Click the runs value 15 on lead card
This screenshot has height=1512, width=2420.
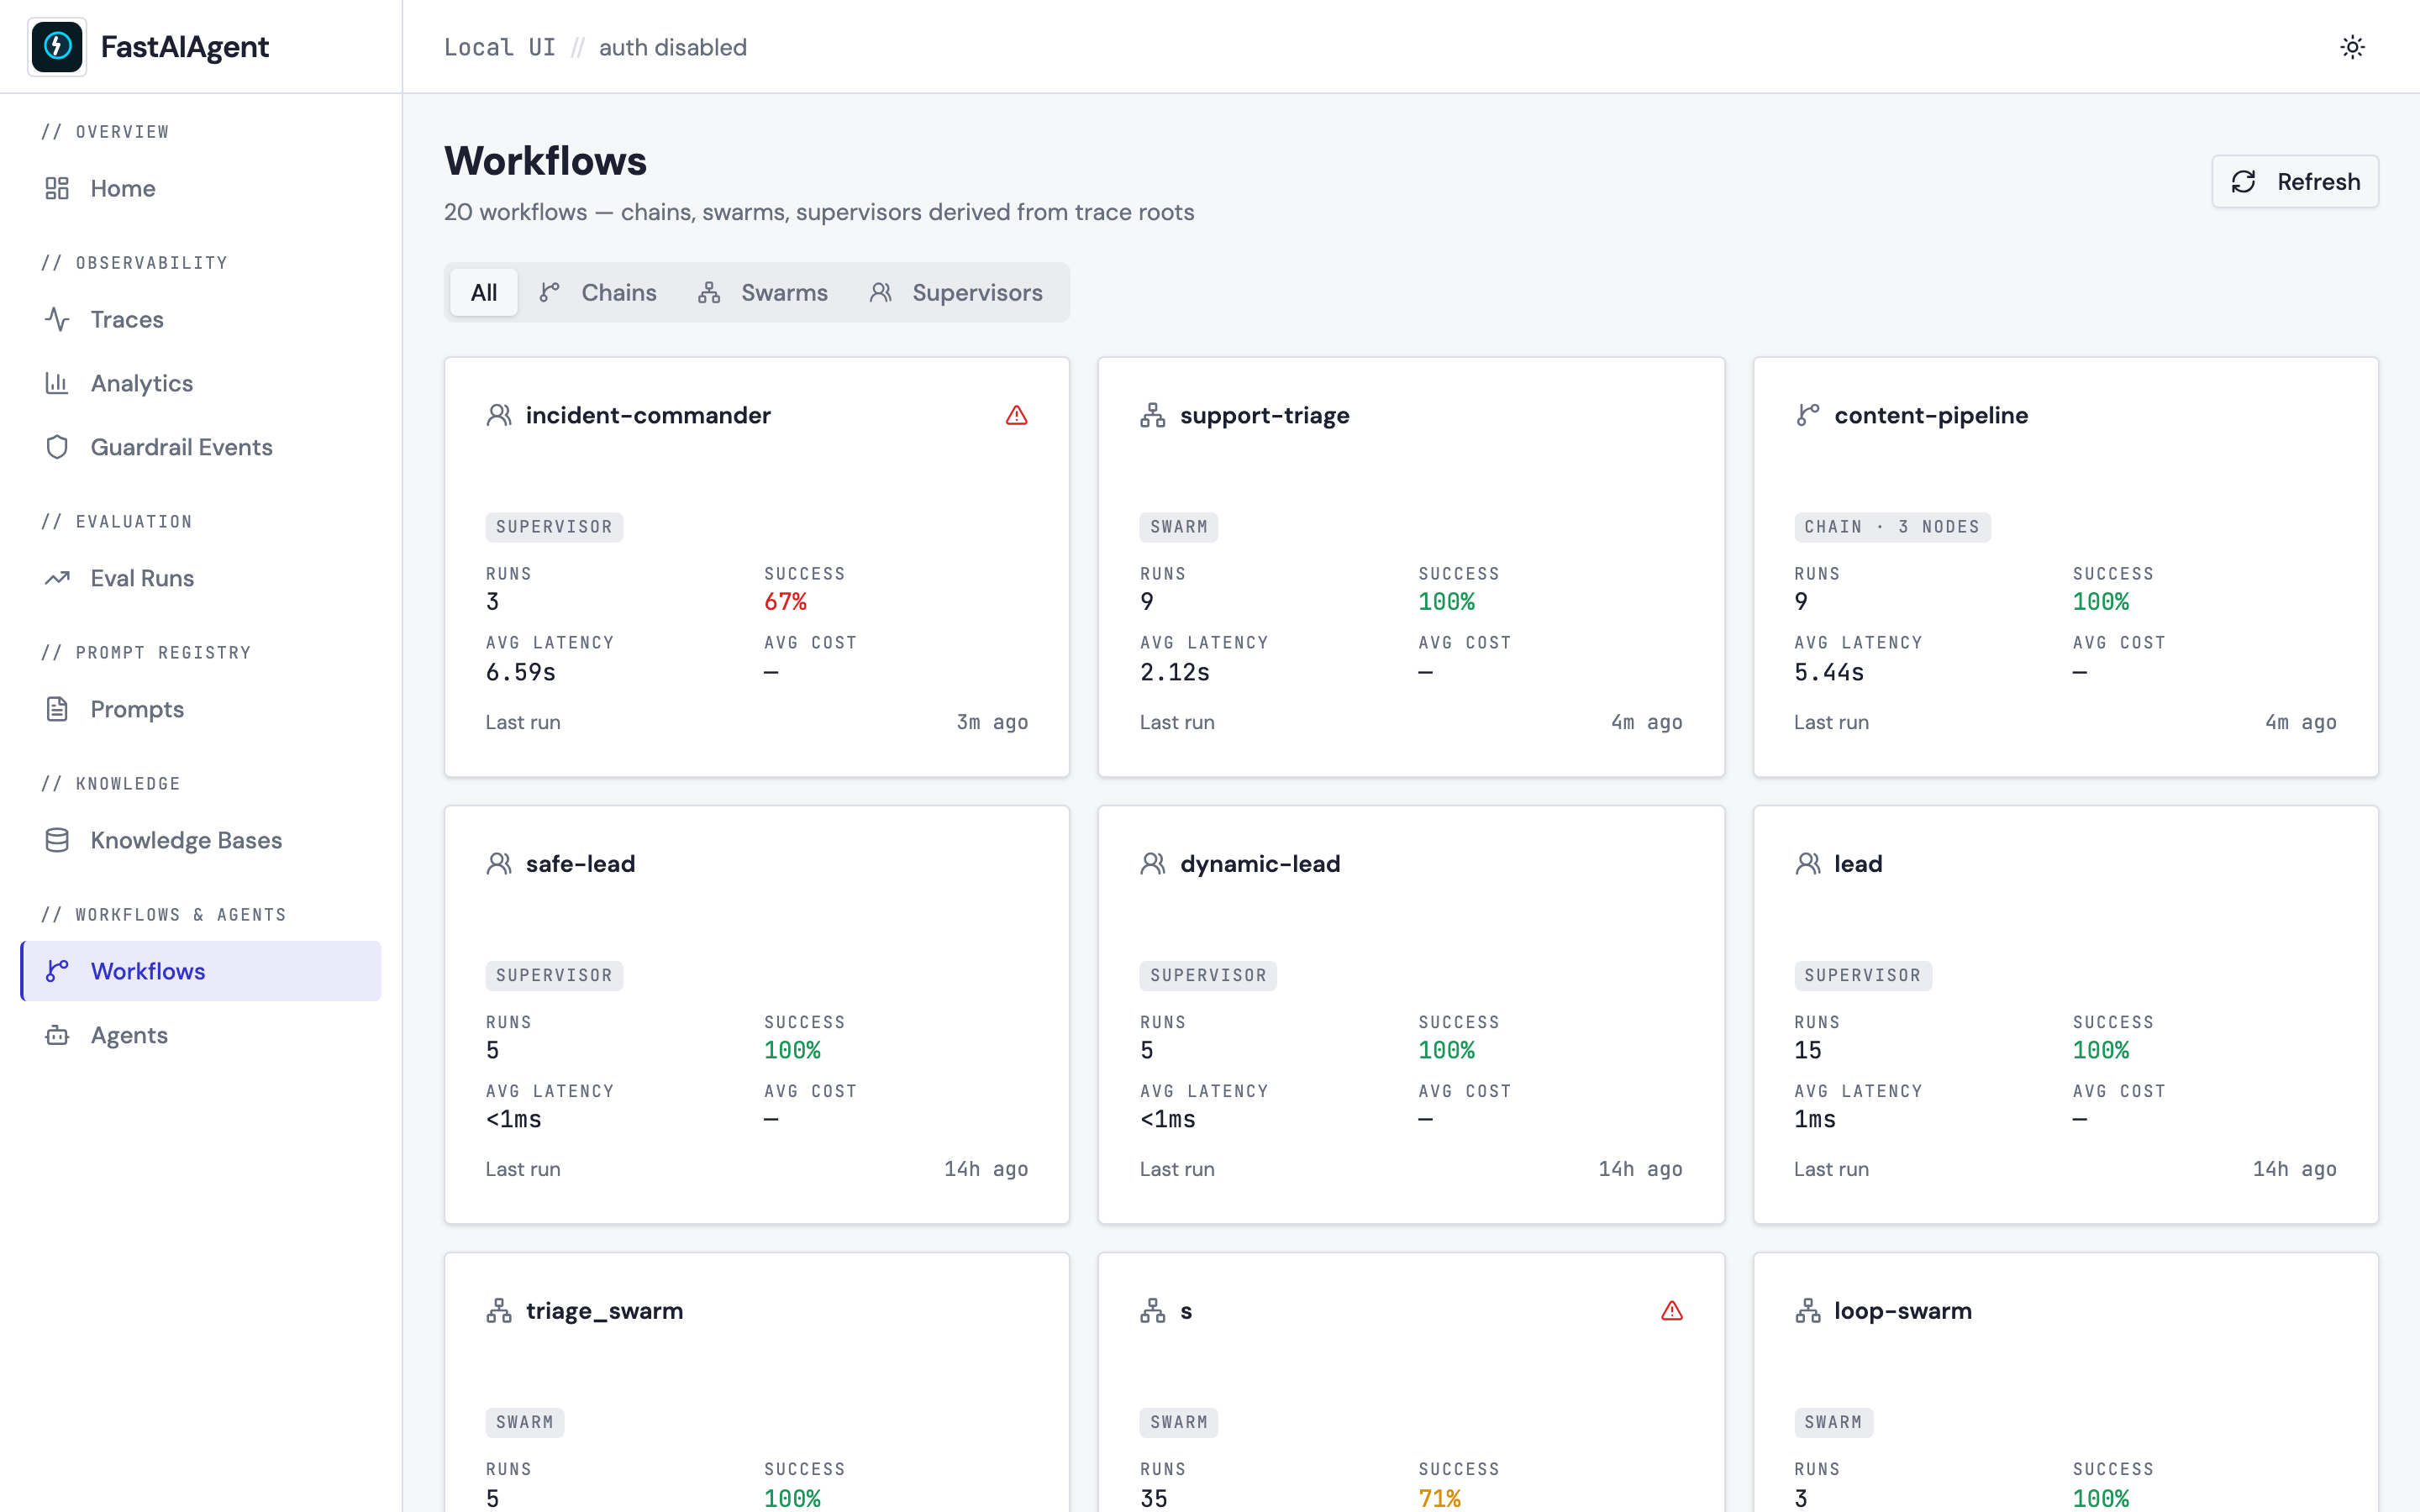1807,1050
